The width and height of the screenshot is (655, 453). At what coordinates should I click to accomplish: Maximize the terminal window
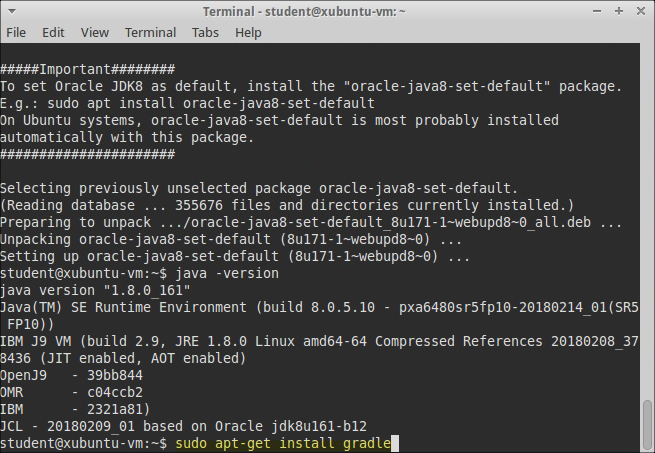coord(619,11)
